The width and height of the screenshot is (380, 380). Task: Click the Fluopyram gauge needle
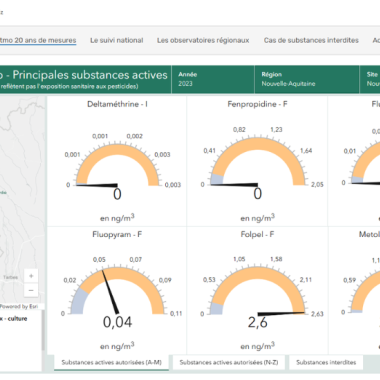[x=110, y=292]
